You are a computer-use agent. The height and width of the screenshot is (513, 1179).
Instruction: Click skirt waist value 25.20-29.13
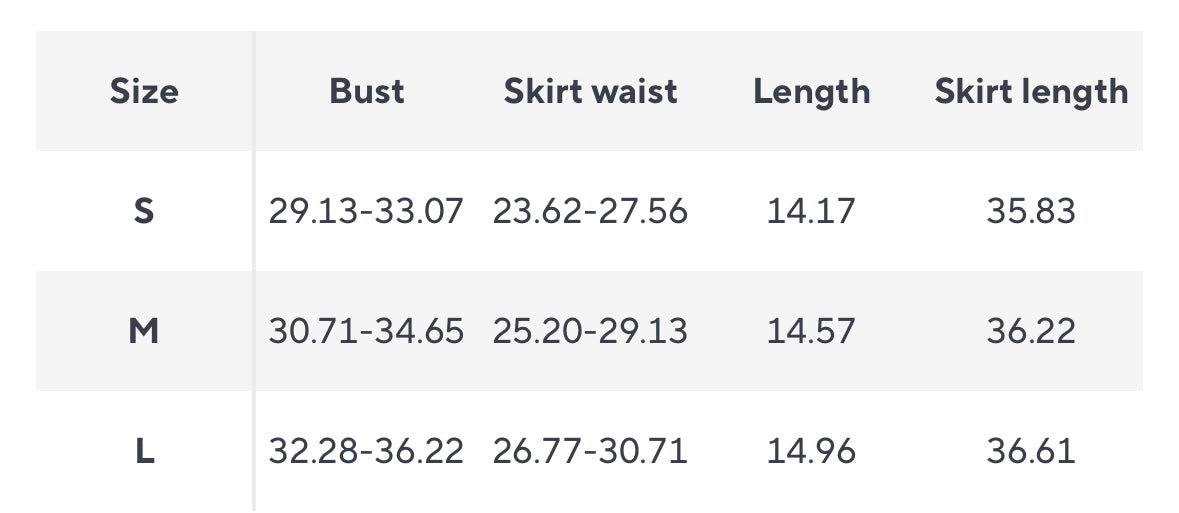(x=590, y=331)
